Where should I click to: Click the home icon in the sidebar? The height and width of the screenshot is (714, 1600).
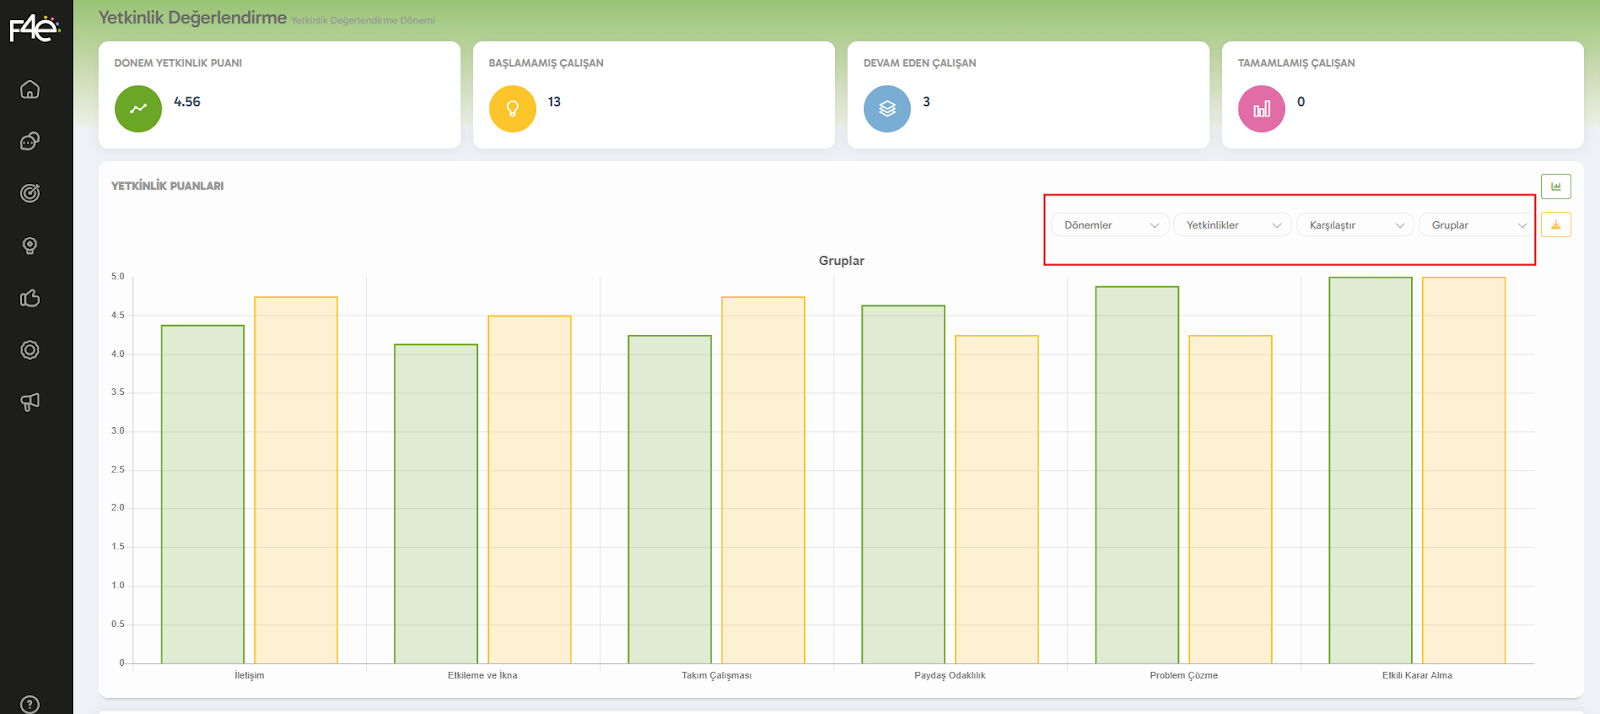pos(30,89)
